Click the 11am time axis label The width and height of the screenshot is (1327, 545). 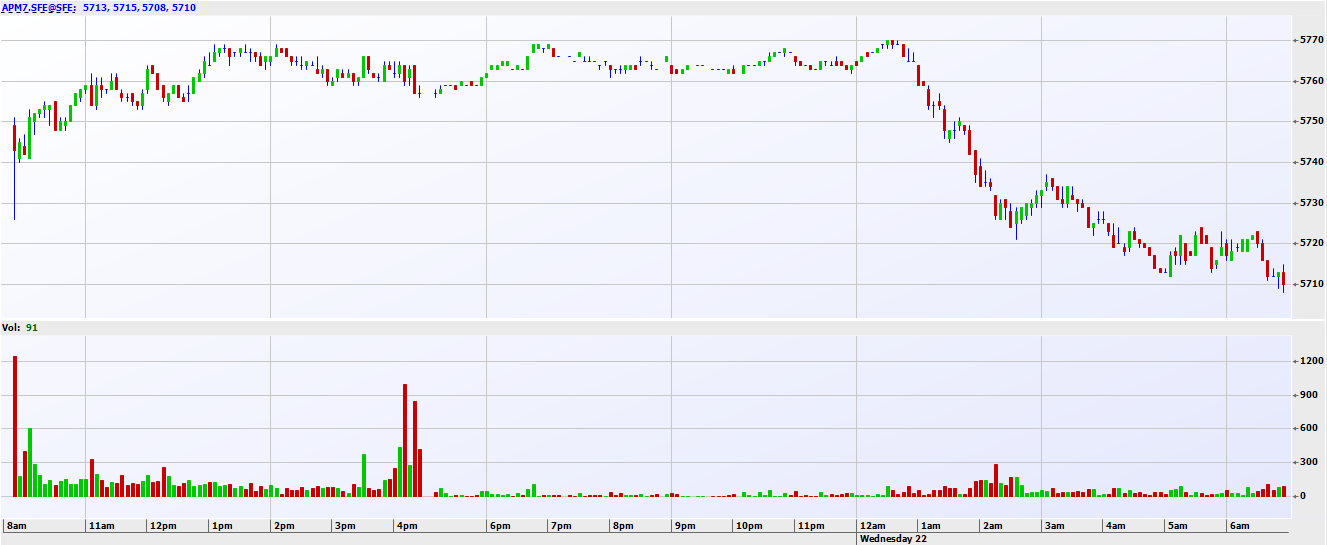click(101, 526)
